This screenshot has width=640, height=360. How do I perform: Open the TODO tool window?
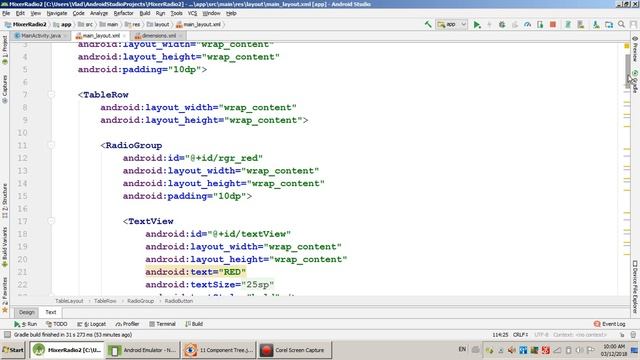click(57, 324)
